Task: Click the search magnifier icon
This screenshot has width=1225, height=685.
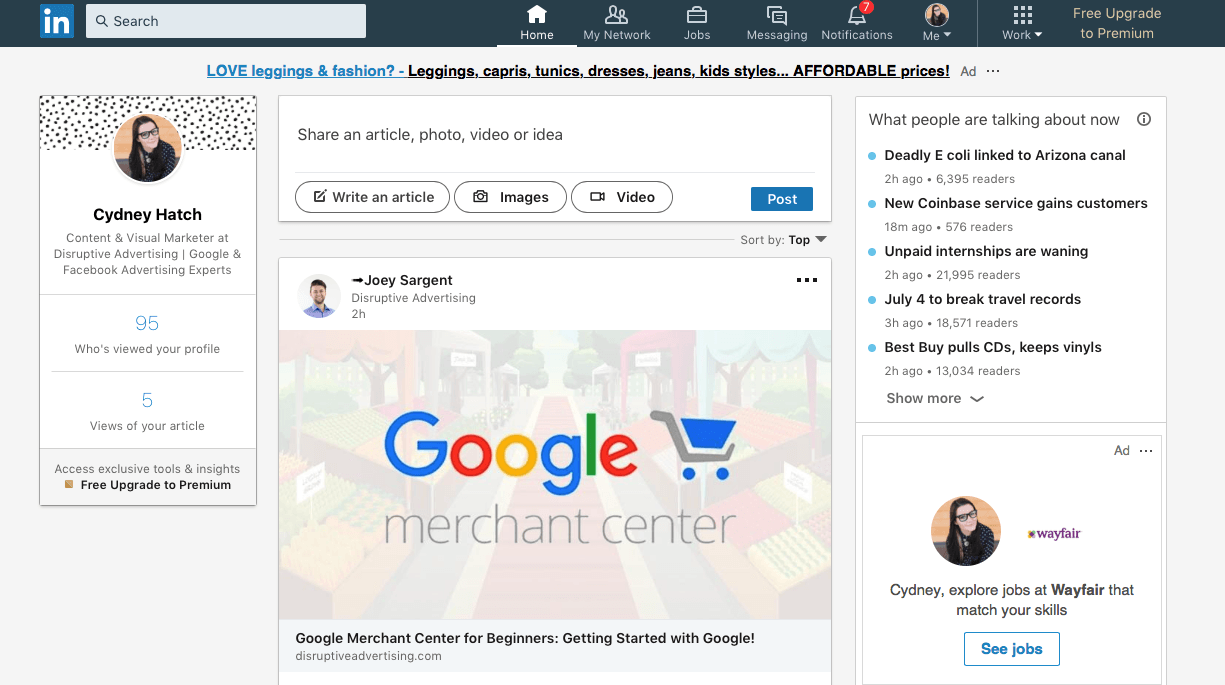Action: pyautogui.click(x=102, y=21)
